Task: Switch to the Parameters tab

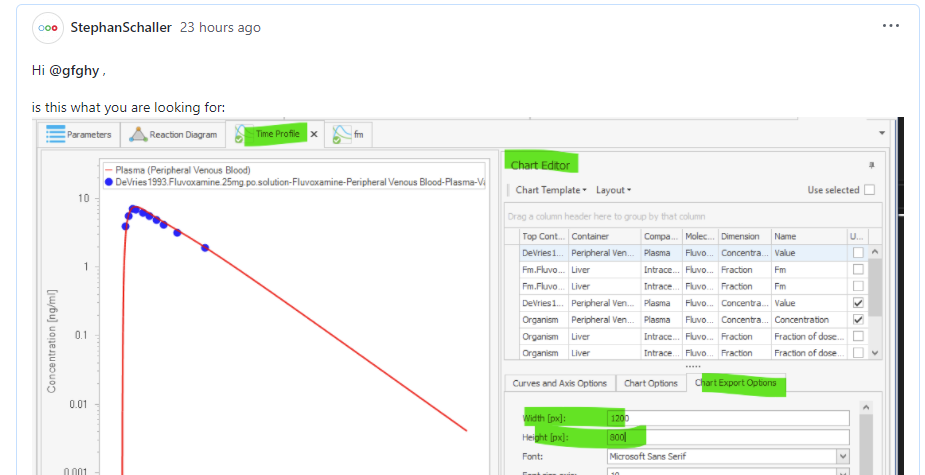Action: click(x=79, y=135)
